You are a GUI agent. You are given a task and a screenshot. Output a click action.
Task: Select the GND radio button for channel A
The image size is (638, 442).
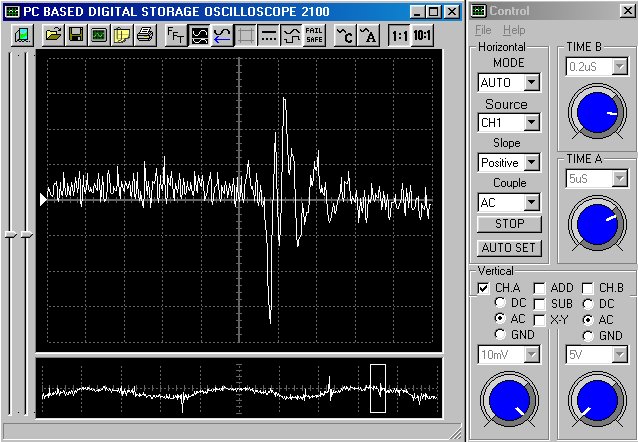pos(501,336)
